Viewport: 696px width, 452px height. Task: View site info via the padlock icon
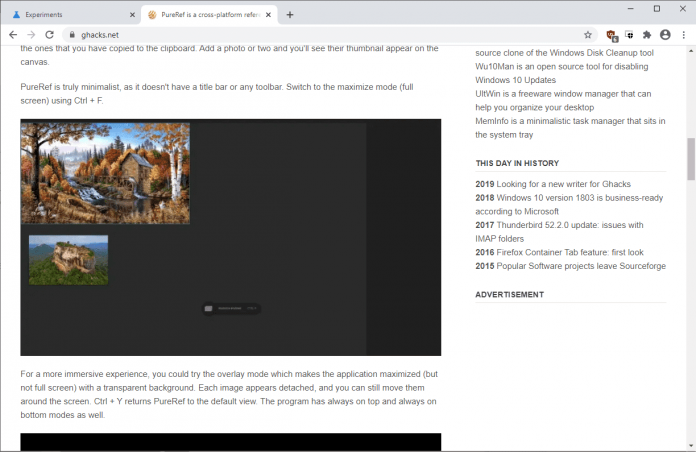[x=69, y=34]
